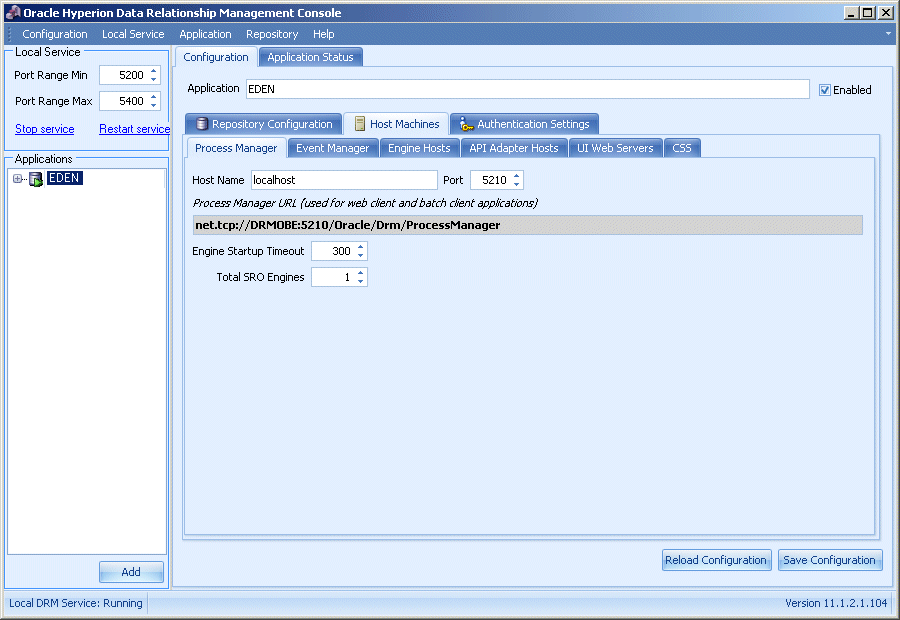
Task: Switch to UI Web Servers tab
Action: coord(615,148)
